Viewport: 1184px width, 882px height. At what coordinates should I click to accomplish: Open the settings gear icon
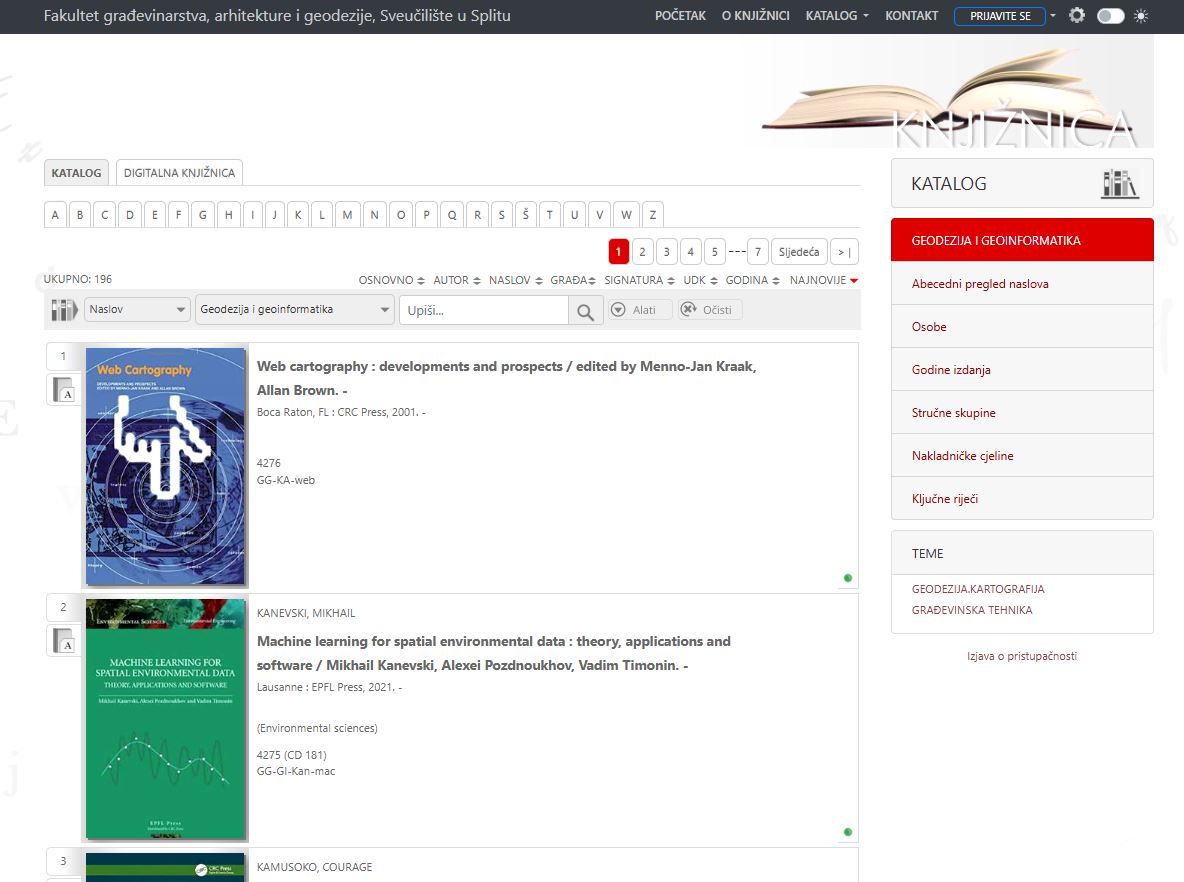click(x=1076, y=16)
